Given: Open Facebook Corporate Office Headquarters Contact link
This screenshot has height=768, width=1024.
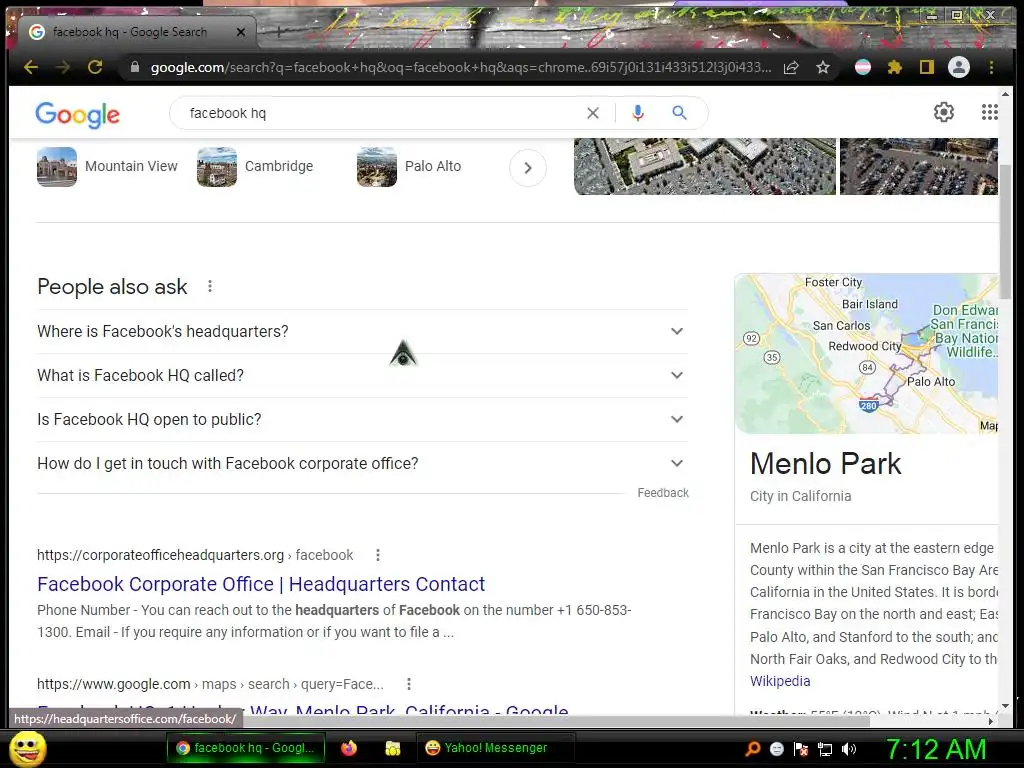Looking at the screenshot, I should 261,584.
